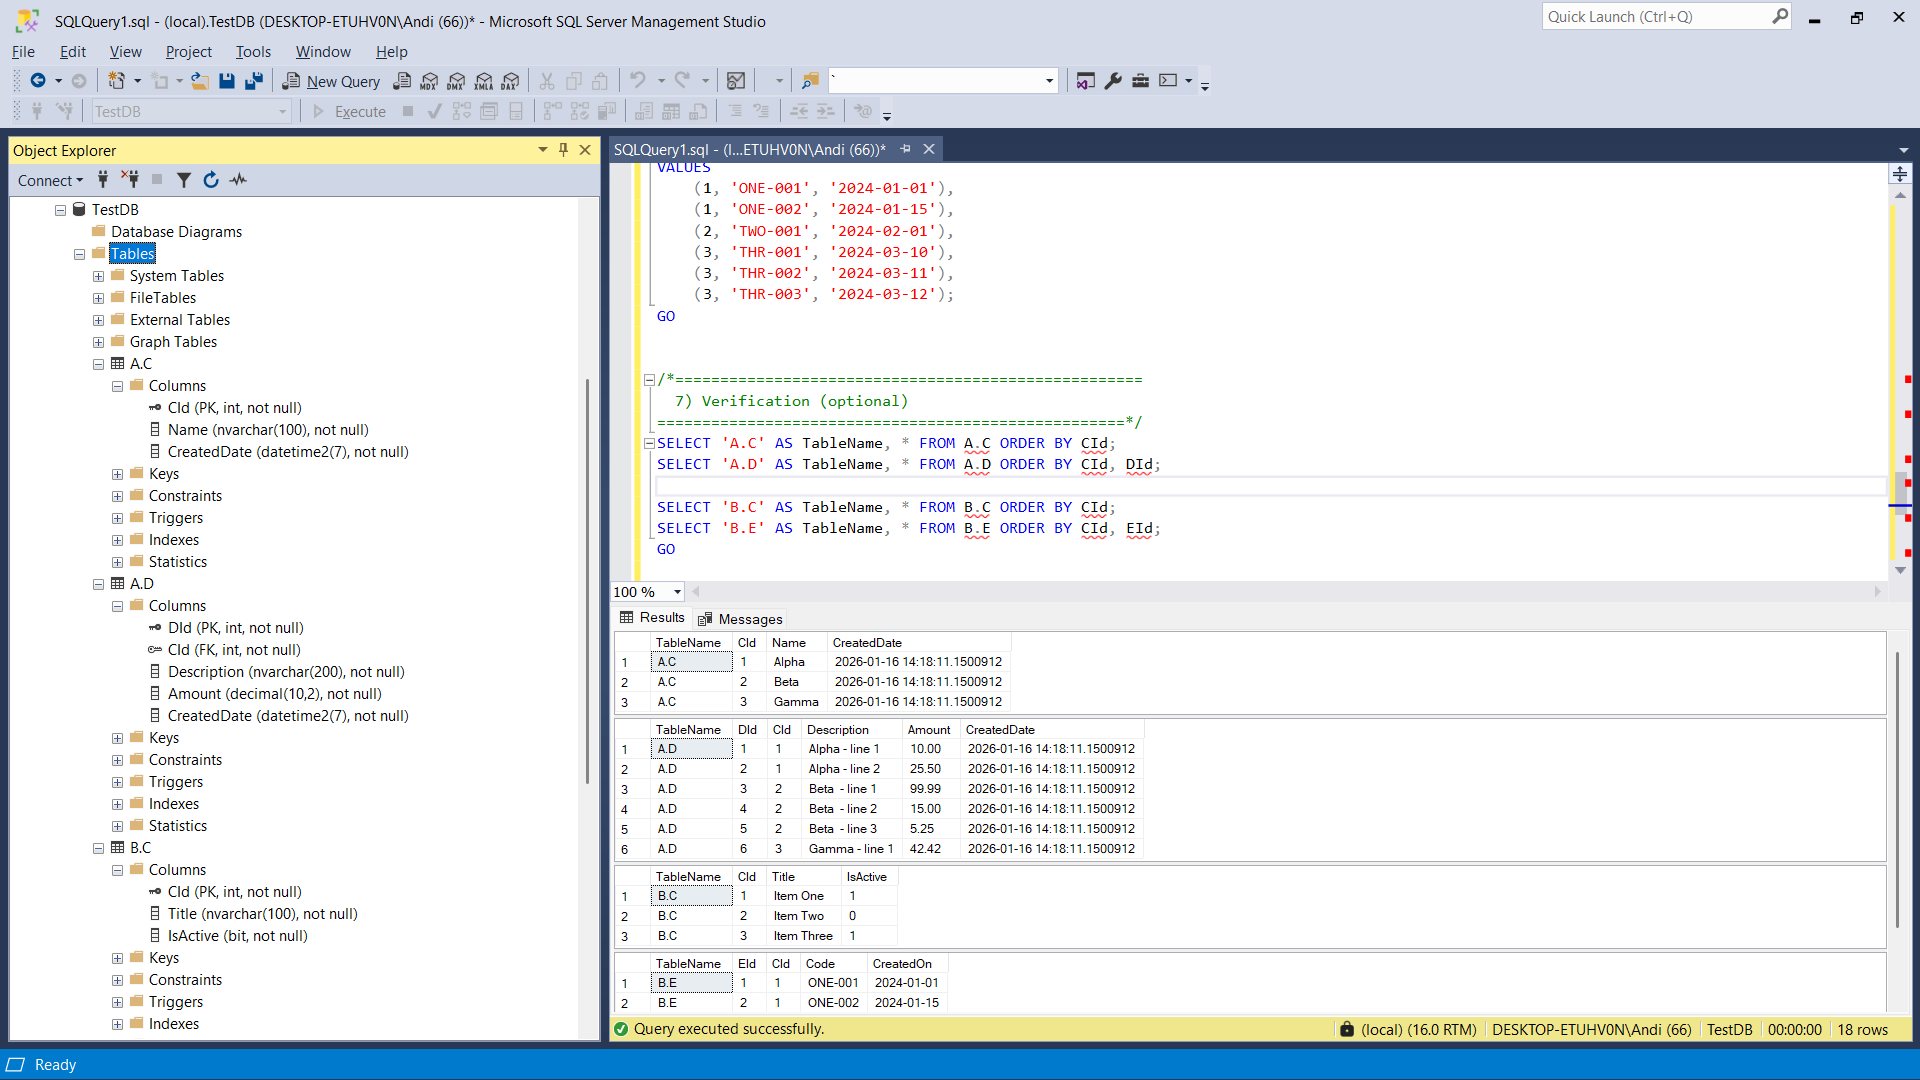Open the Tools menu
This screenshot has width=1920, height=1080.
click(x=253, y=52)
